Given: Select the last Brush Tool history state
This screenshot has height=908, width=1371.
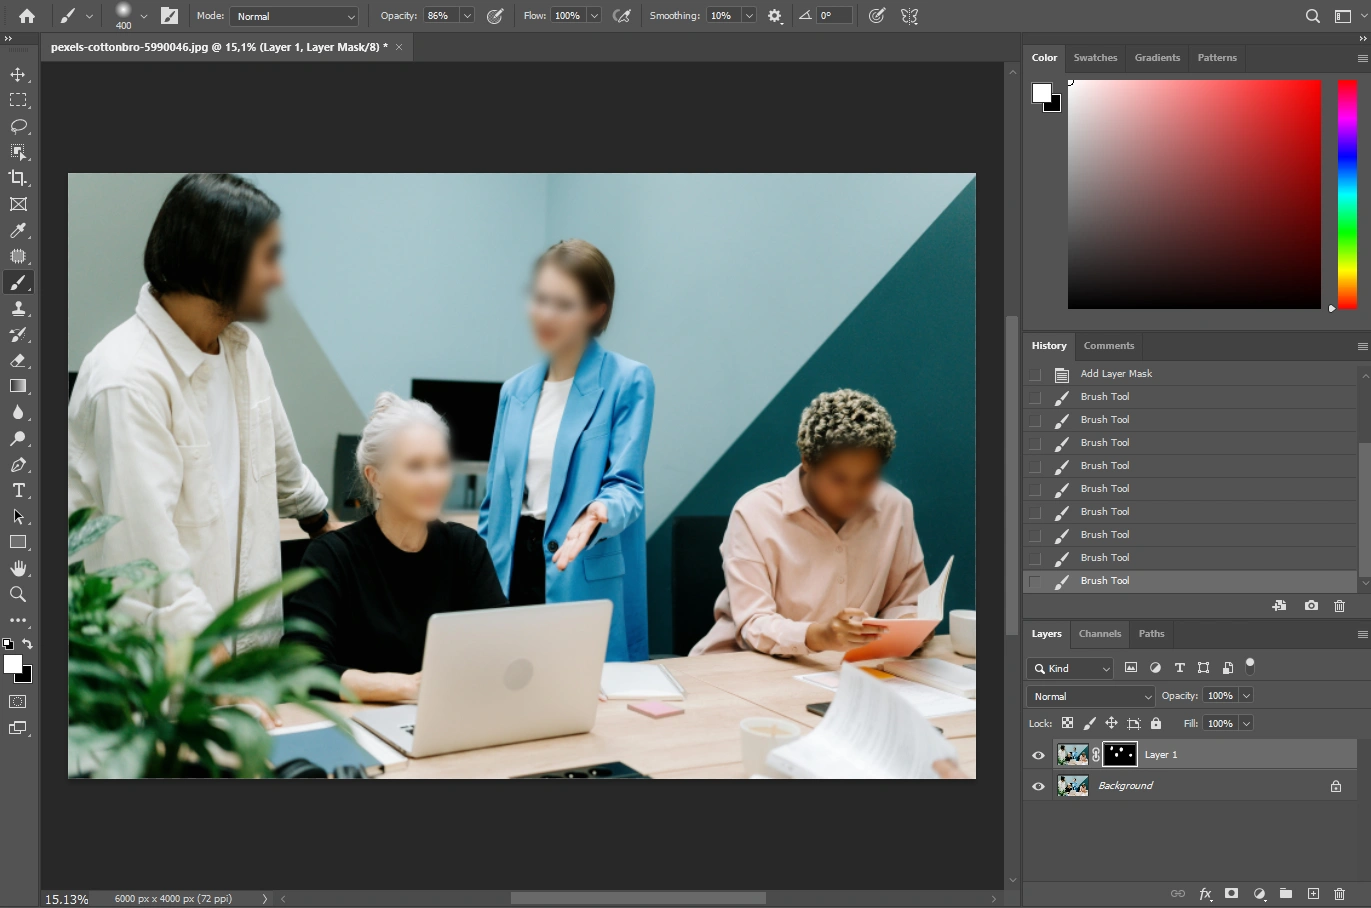Looking at the screenshot, I should [1190, 581].
